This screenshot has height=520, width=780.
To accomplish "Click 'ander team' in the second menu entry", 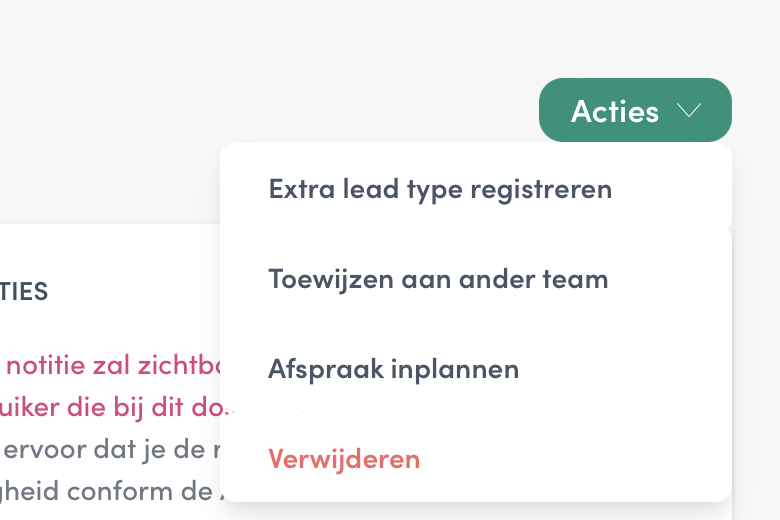I will [534, 279].
